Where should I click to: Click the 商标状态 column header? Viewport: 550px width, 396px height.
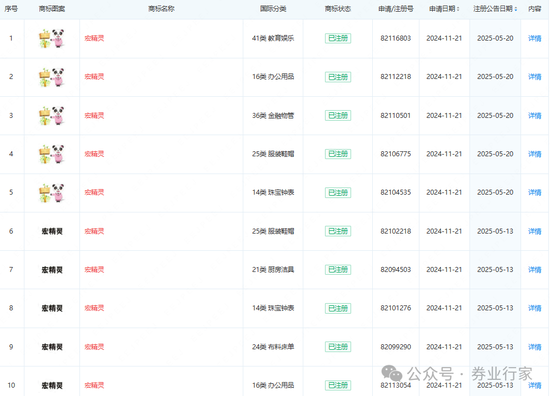pyautogui.click(x=338, y=9)
